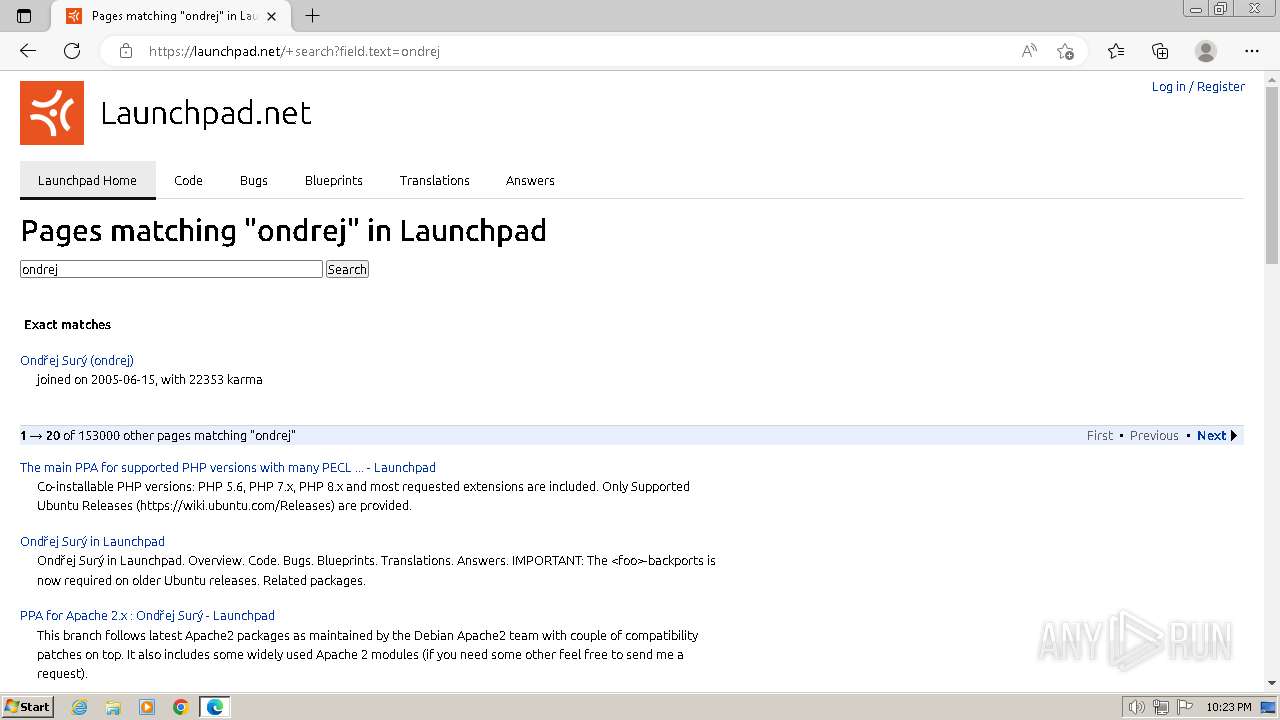Open Action Center flag icon
Viewport: 1280px width, 720px height.
pos(1184,707)
